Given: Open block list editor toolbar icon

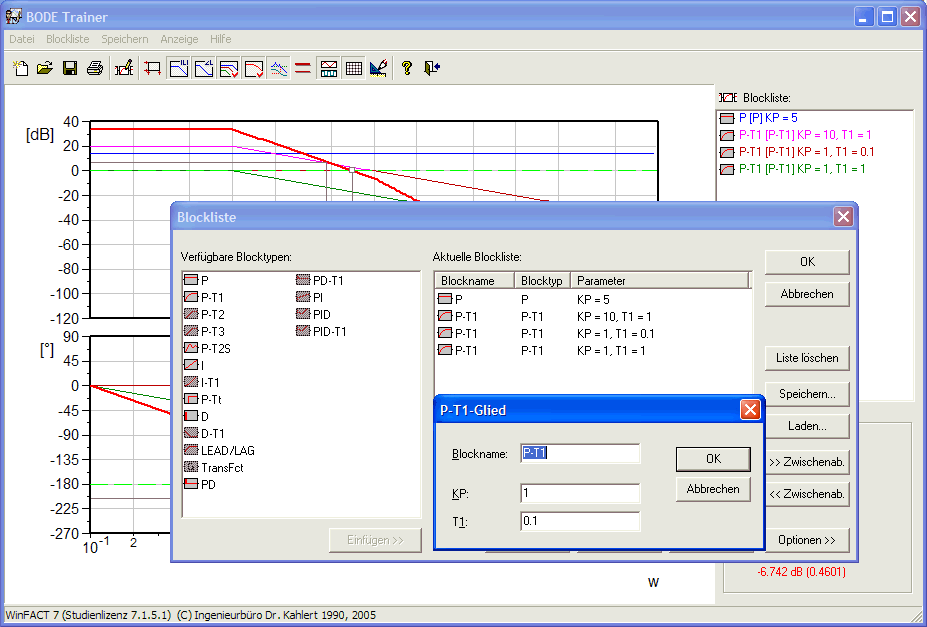Looking at the screenshot, I should (x=124, y=68).
